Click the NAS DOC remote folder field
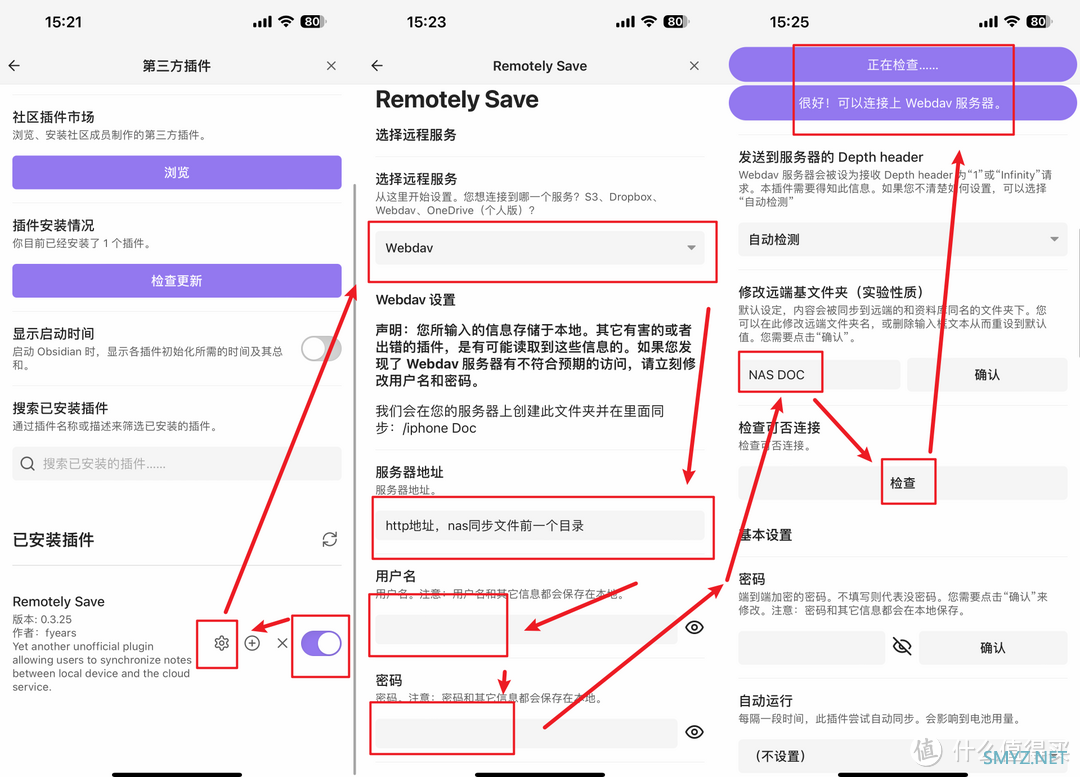Screen dimensions: 1080x777 click(820, 375)
